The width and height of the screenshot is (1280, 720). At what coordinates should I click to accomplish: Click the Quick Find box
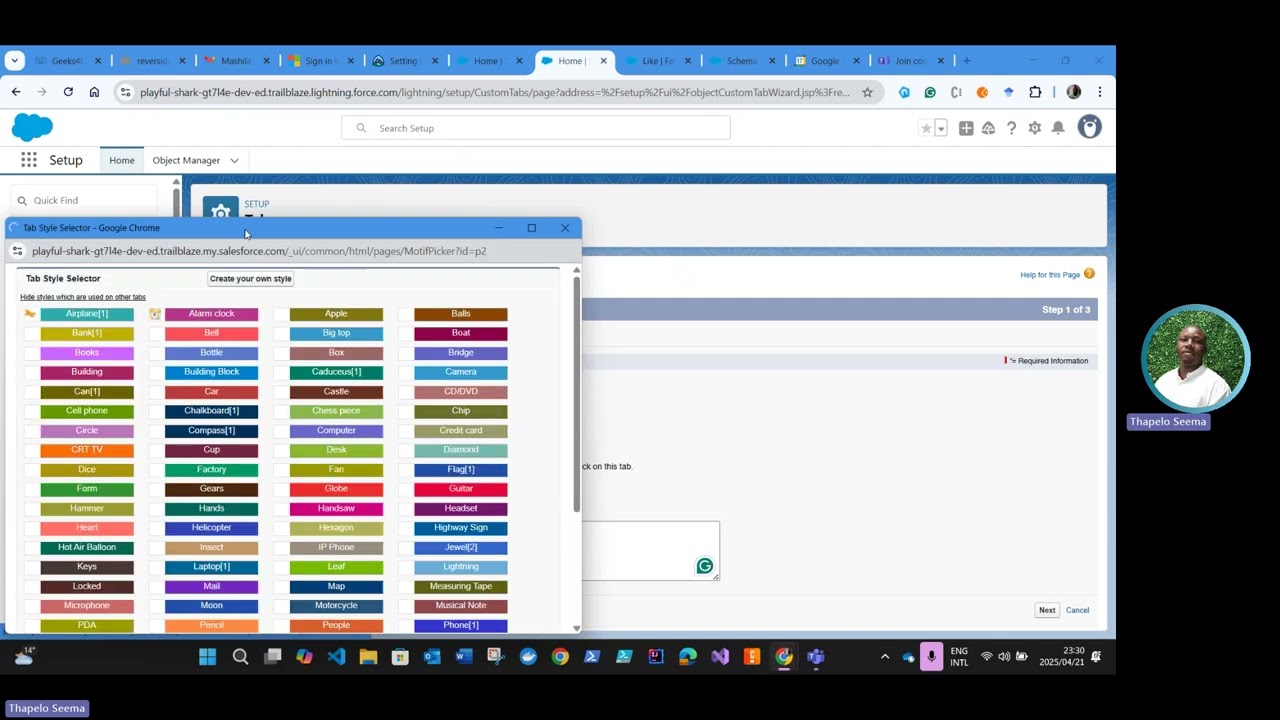pos(84,200)
